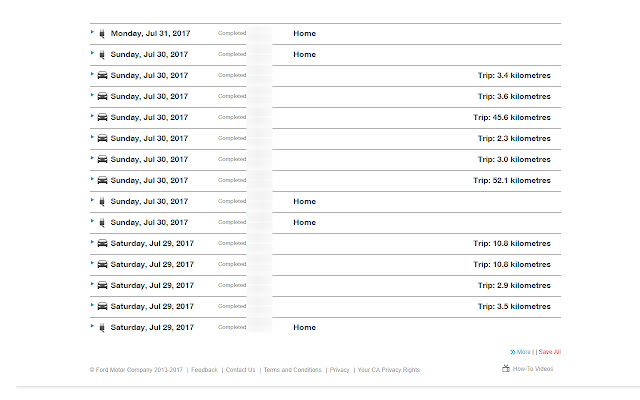Image resolution: width=640 pixels, height=400 pixels.
Task: Click the double-chevron icon beside More
Action: (x=513, y=352)
